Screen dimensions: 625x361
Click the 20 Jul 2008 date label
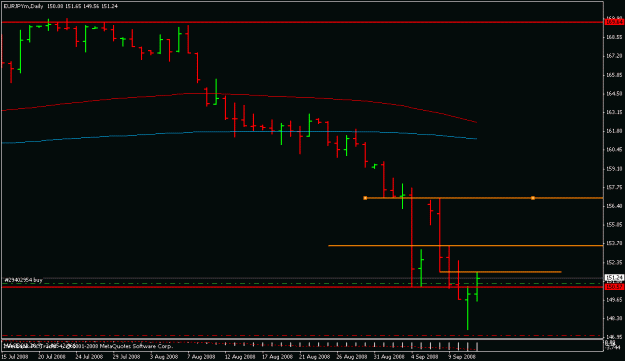[x=52, y=357]
